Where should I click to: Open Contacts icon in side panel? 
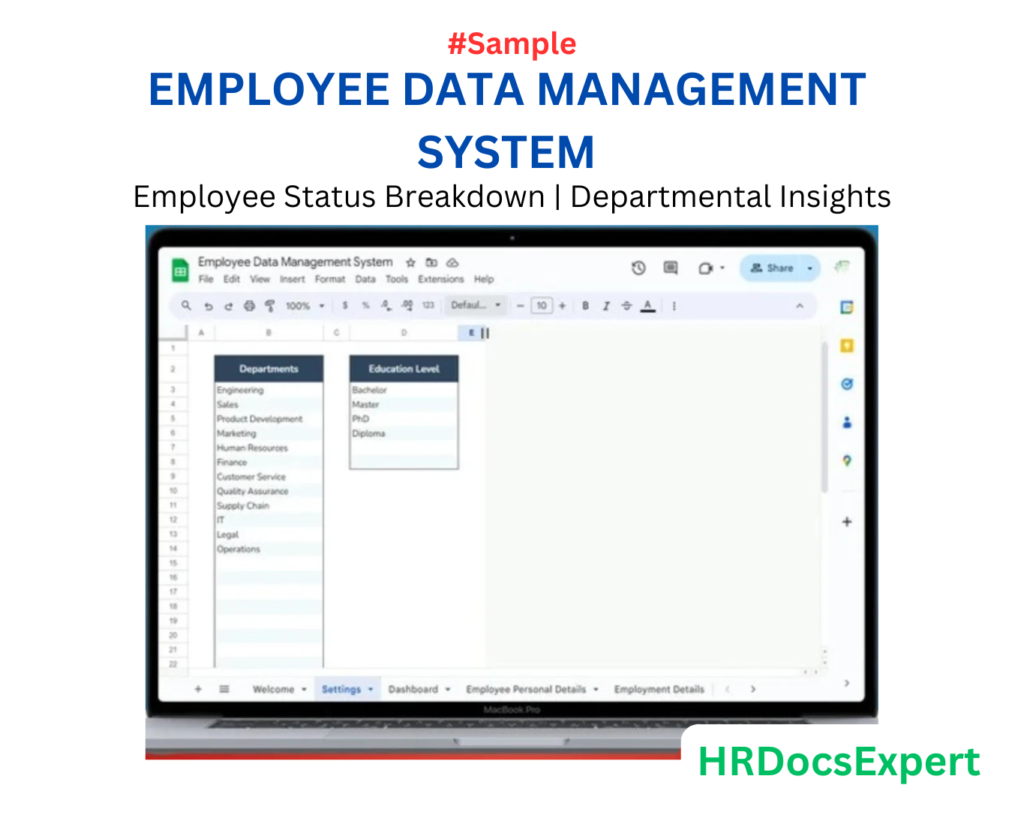pyautogui.click(x=847, y=421)
